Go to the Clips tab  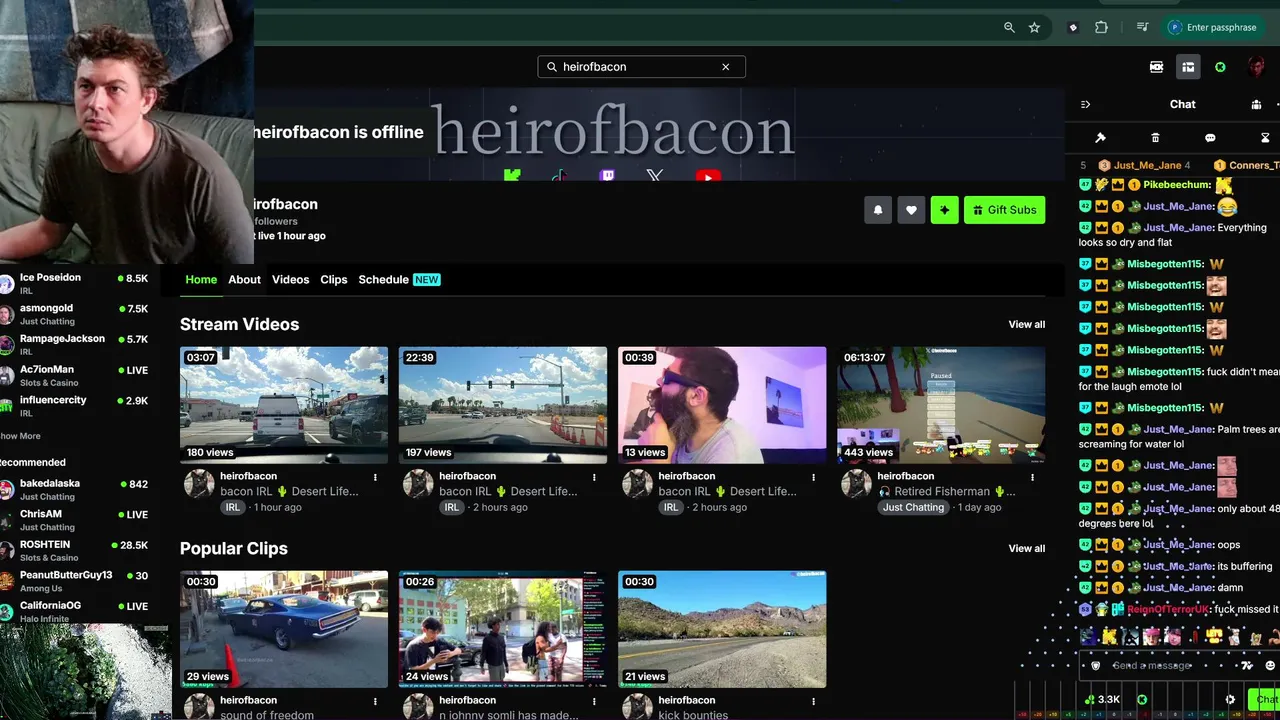coord(334,280)
